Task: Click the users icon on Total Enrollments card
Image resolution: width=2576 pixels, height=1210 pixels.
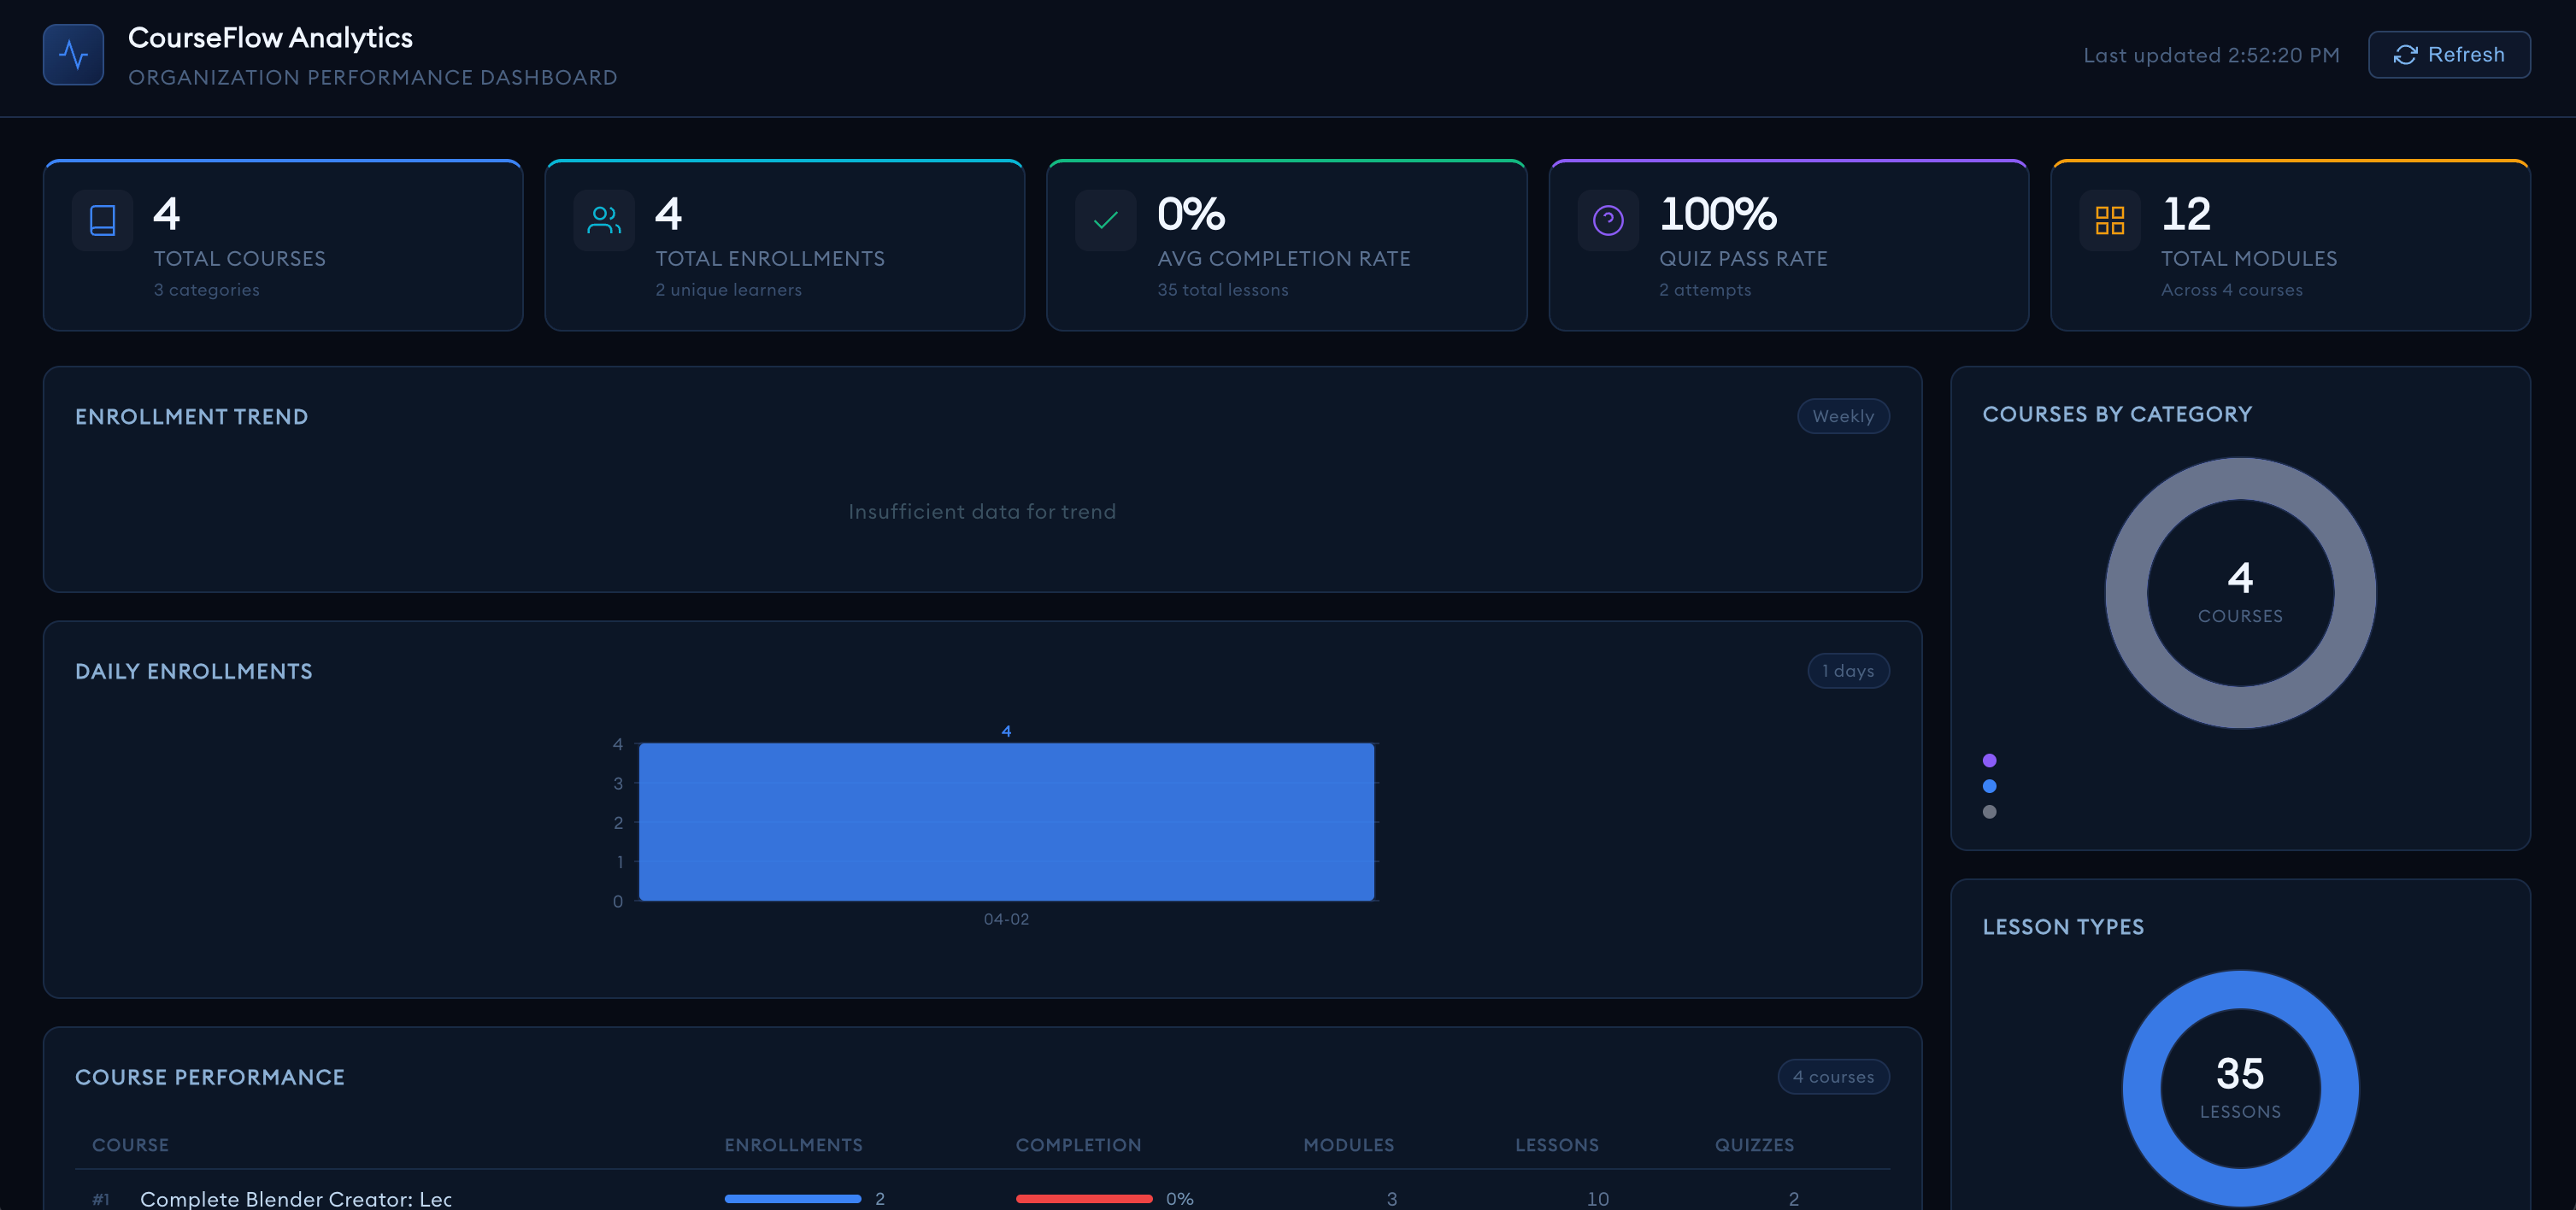Action: click(x=604, y=220)
